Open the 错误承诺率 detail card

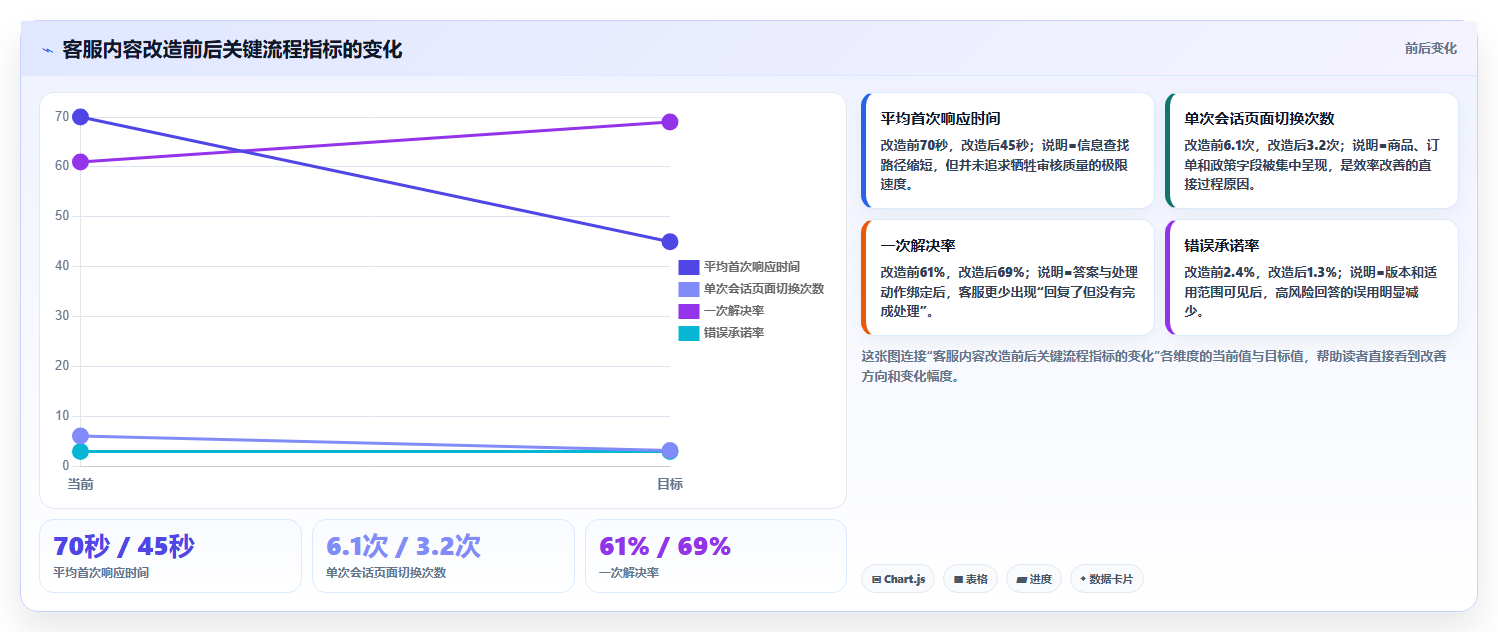(1311, 278)
